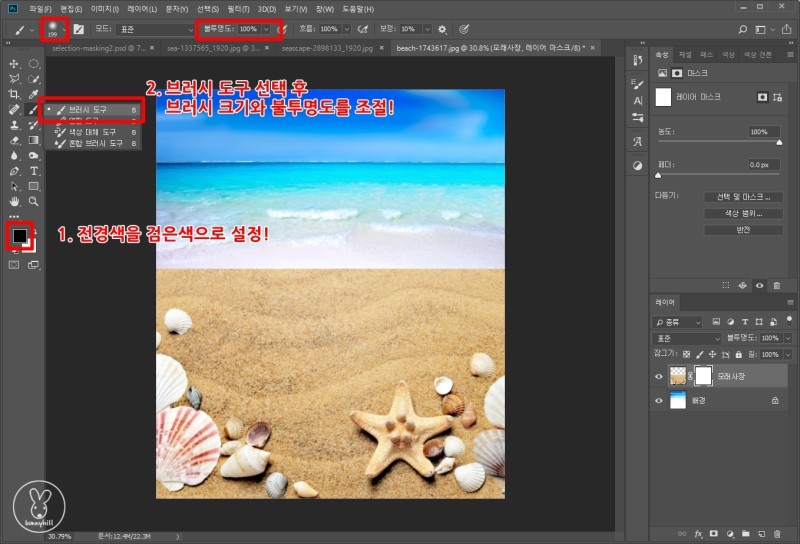Click the fx layer style icon
The height and width of the screenshot is (544, 800).
(x=699, y=535)
